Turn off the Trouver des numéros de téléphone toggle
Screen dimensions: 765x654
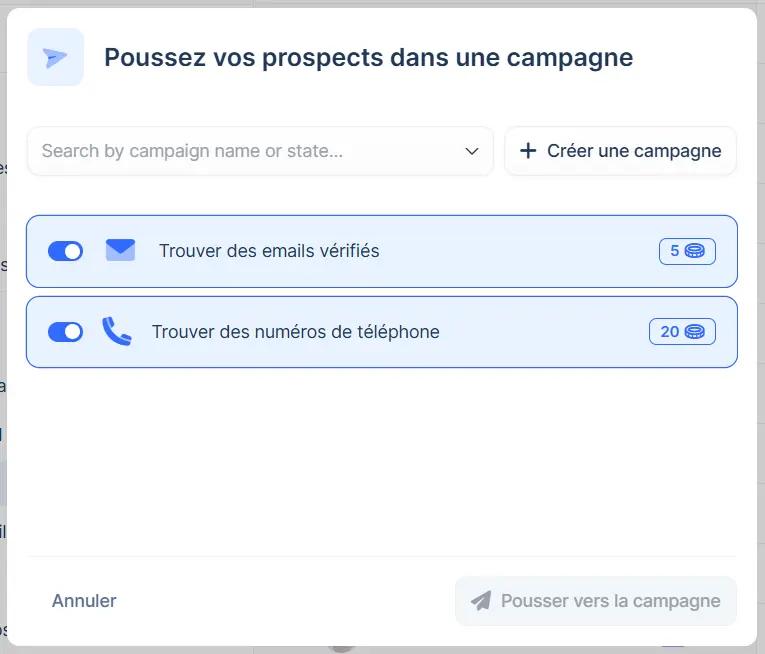(66, 331)
